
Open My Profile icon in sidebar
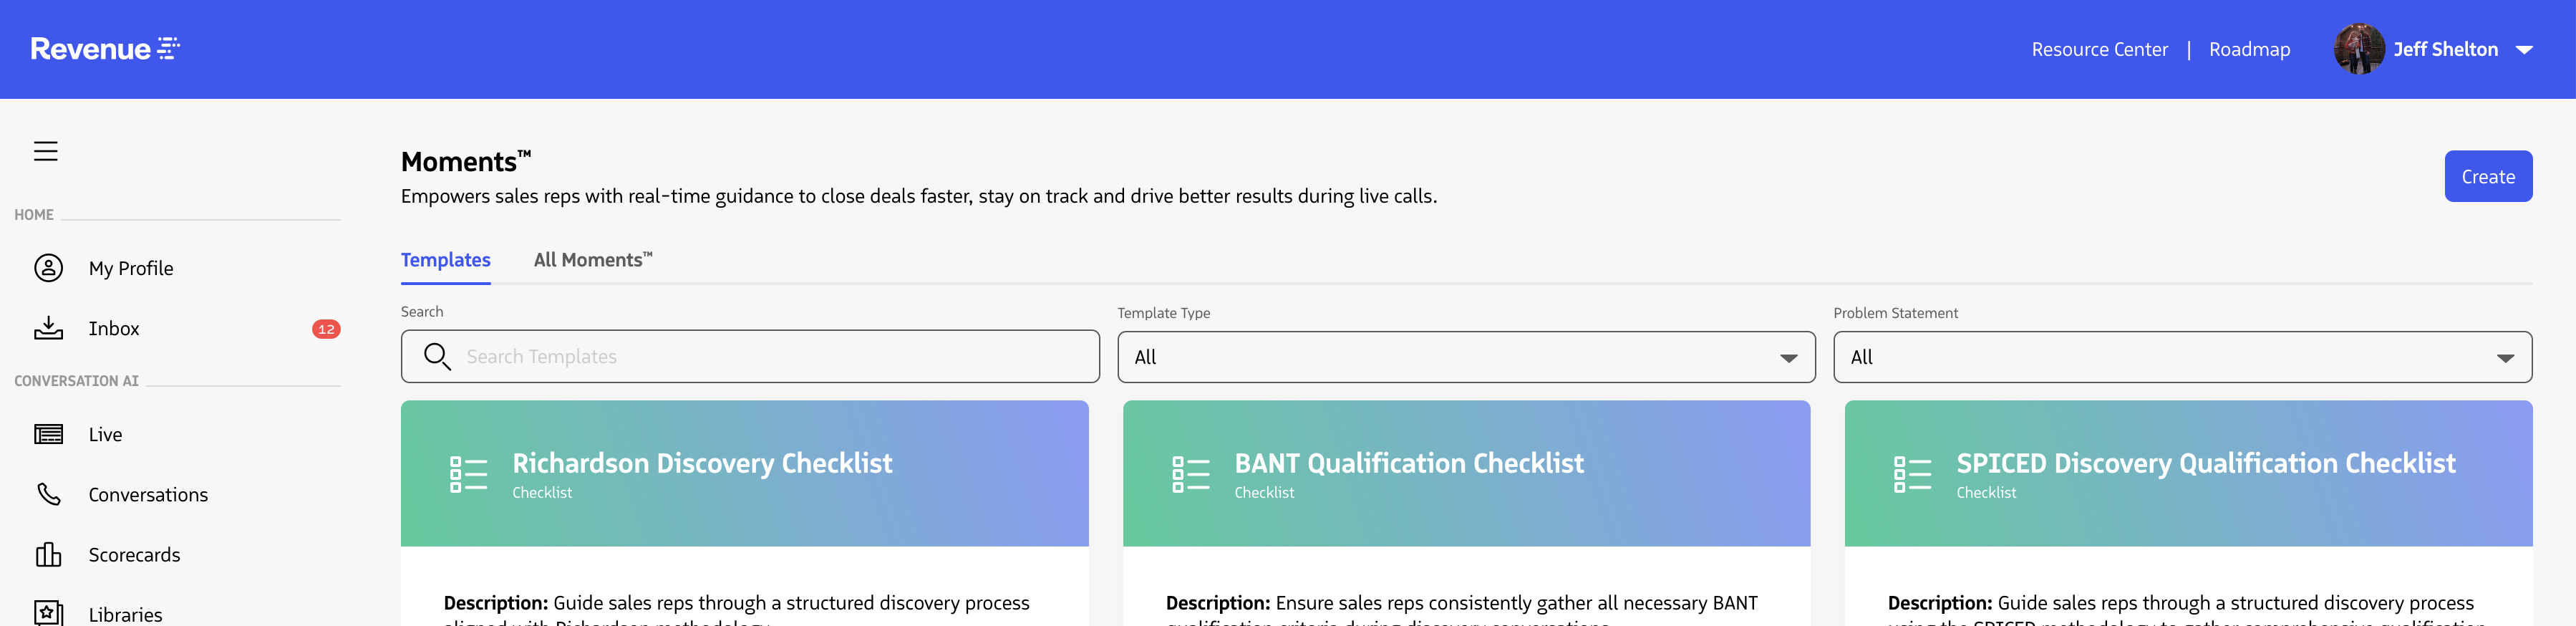[48, 268]
